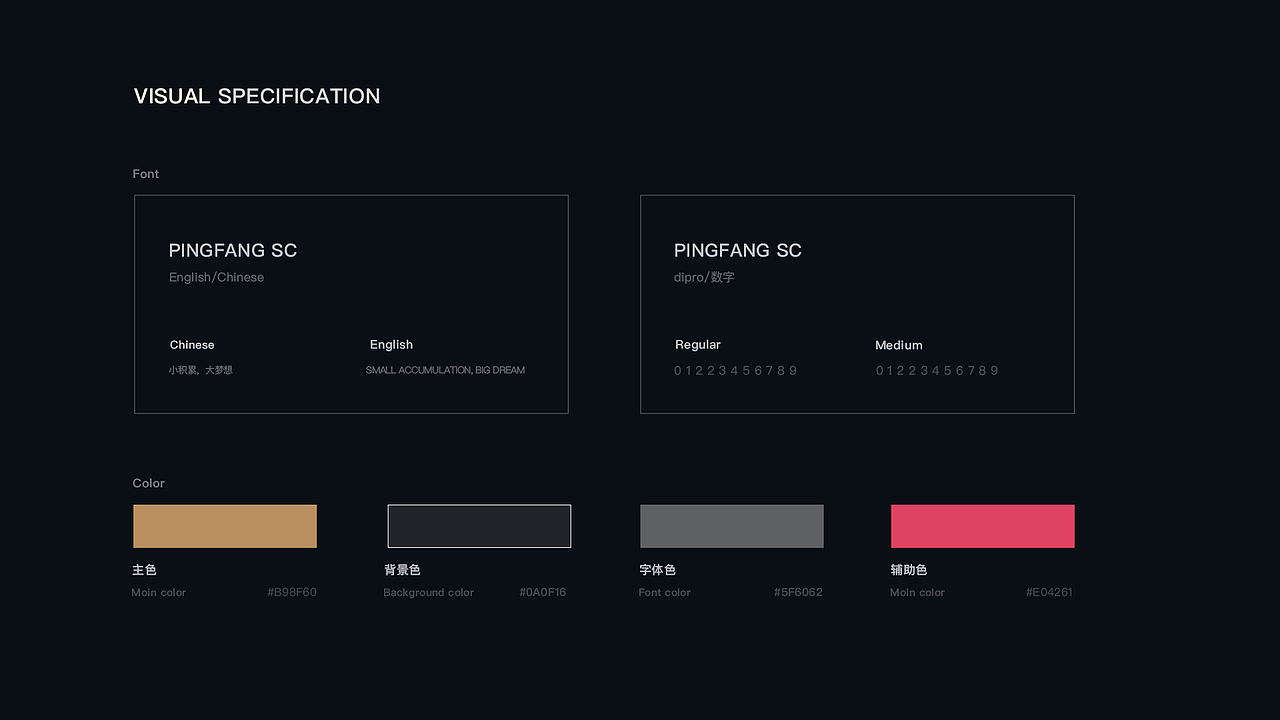
Task: Pick the gray font color swatch
Action: (732, 526)
